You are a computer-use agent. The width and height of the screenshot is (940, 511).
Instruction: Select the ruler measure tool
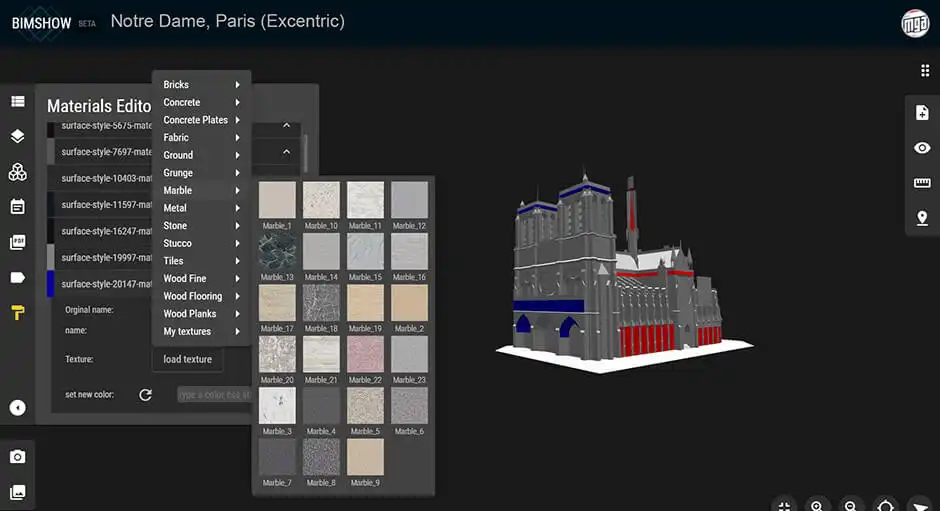pyautogui.click(x=922, y=182)
